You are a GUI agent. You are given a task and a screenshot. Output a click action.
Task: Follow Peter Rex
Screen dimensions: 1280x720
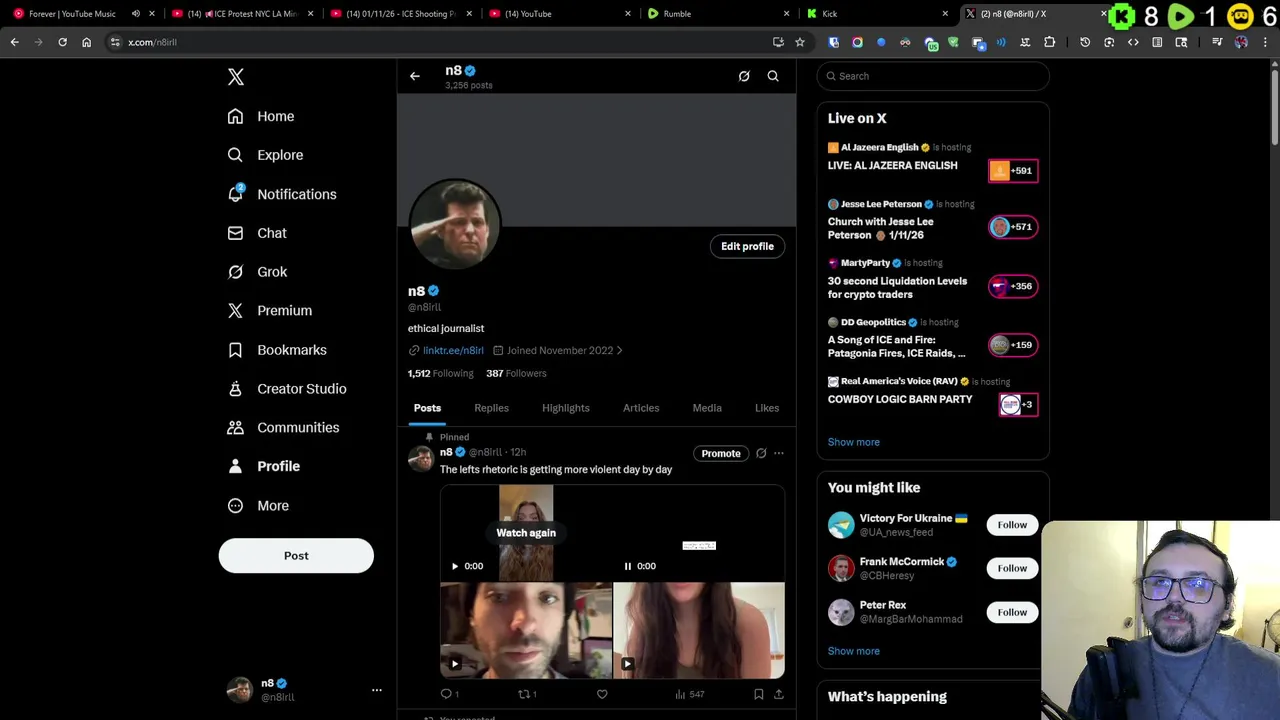pyautogui.click(x=1012, y=612)
